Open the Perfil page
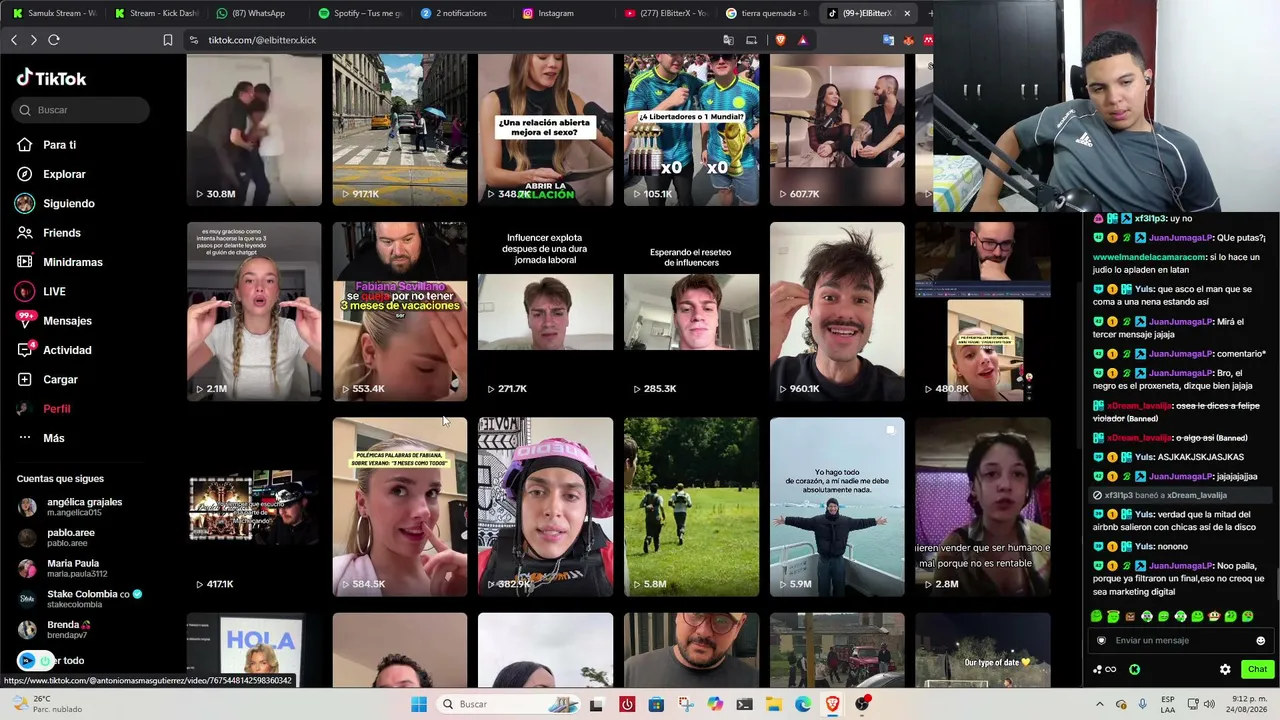This screenshot has height=720, width=1280. [56, 409]
